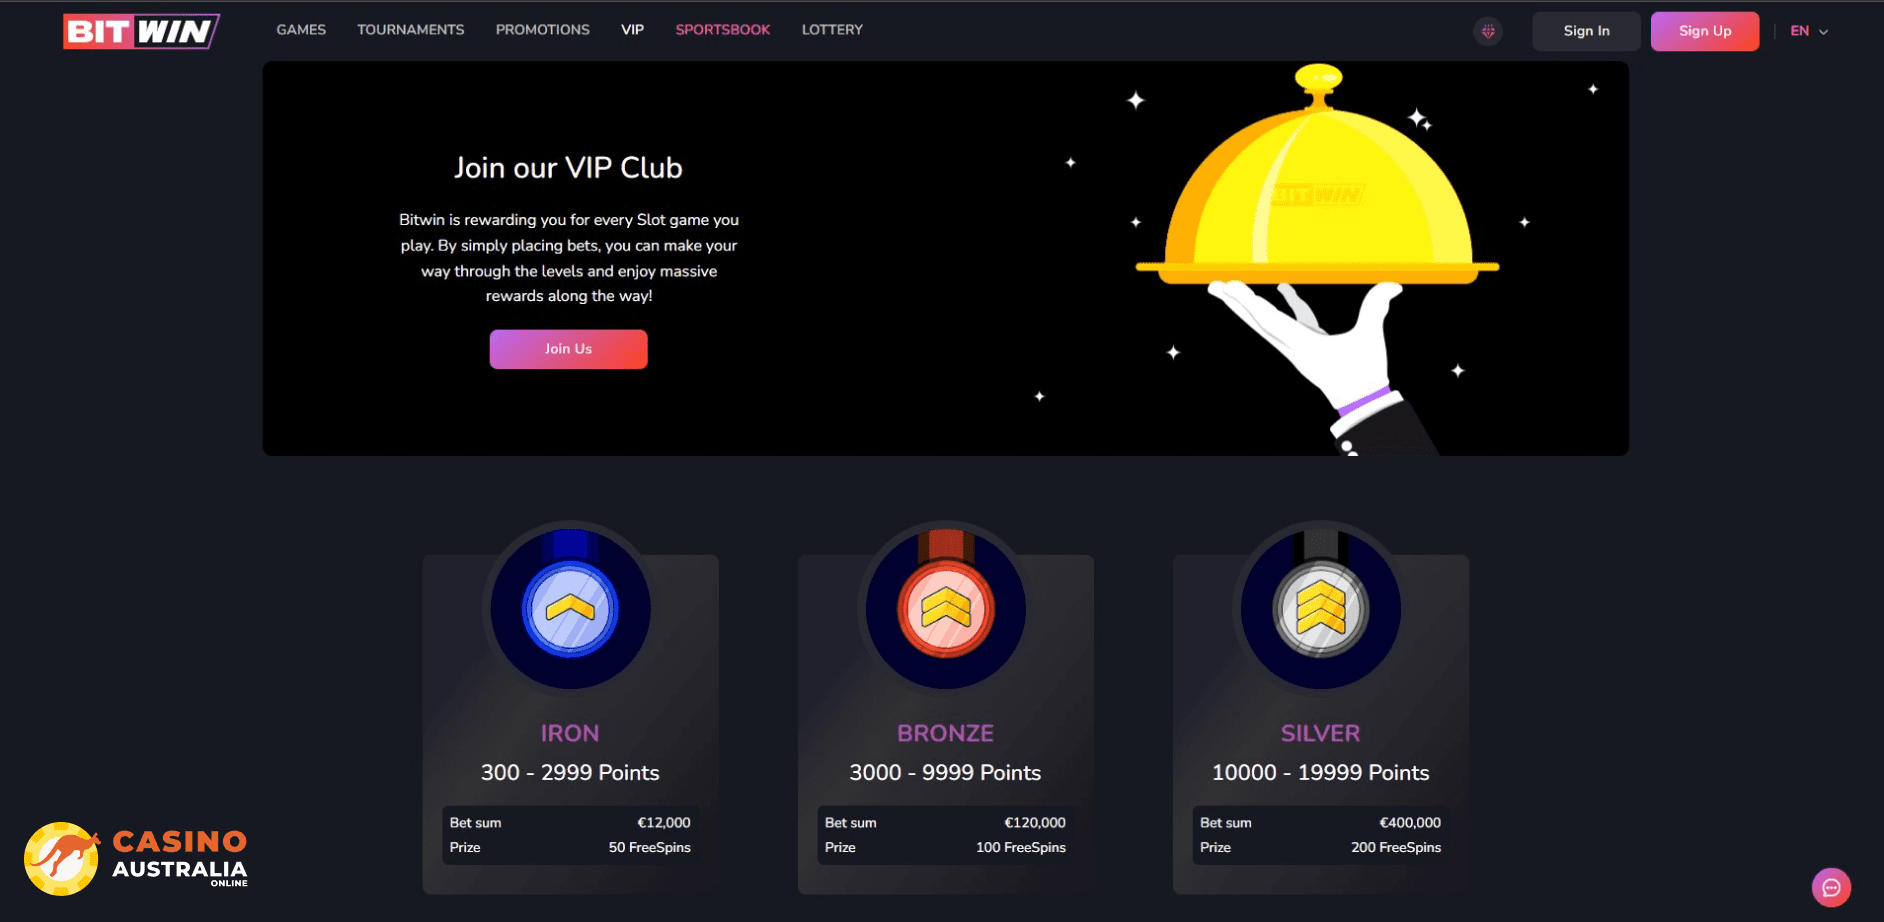Switch to the VIP page
The width and height of the screenshot is (1884, 922).
632,30
